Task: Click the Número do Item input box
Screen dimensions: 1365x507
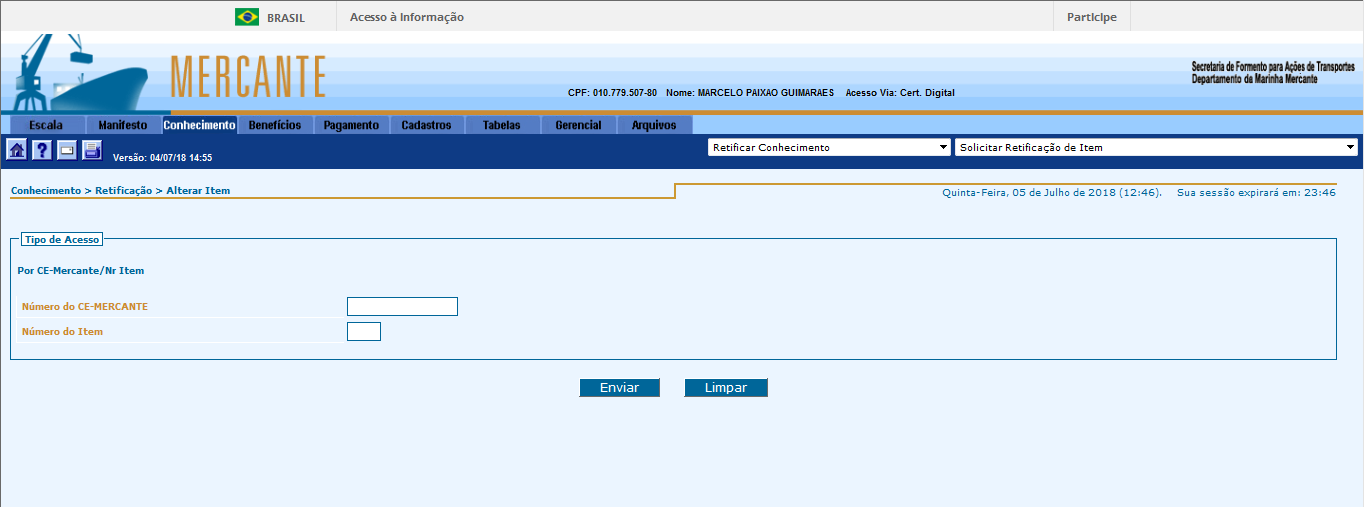Action: click(x=364, y=332)
